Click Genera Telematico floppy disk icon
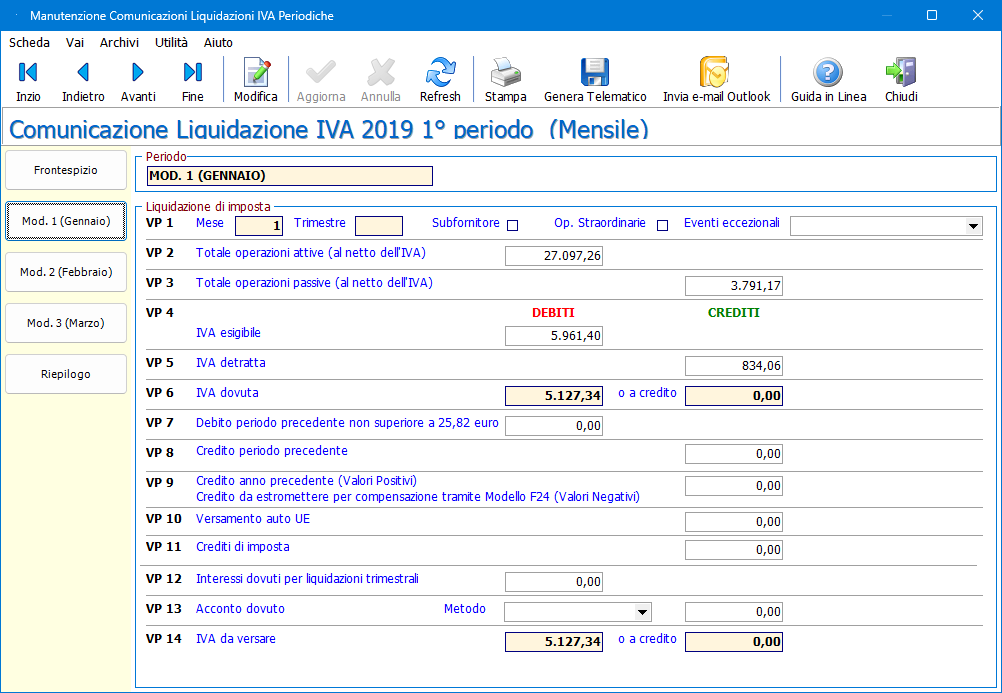The width and height of the screenshot is (1002, 693). pyautogui.click(x=595, y=72)
